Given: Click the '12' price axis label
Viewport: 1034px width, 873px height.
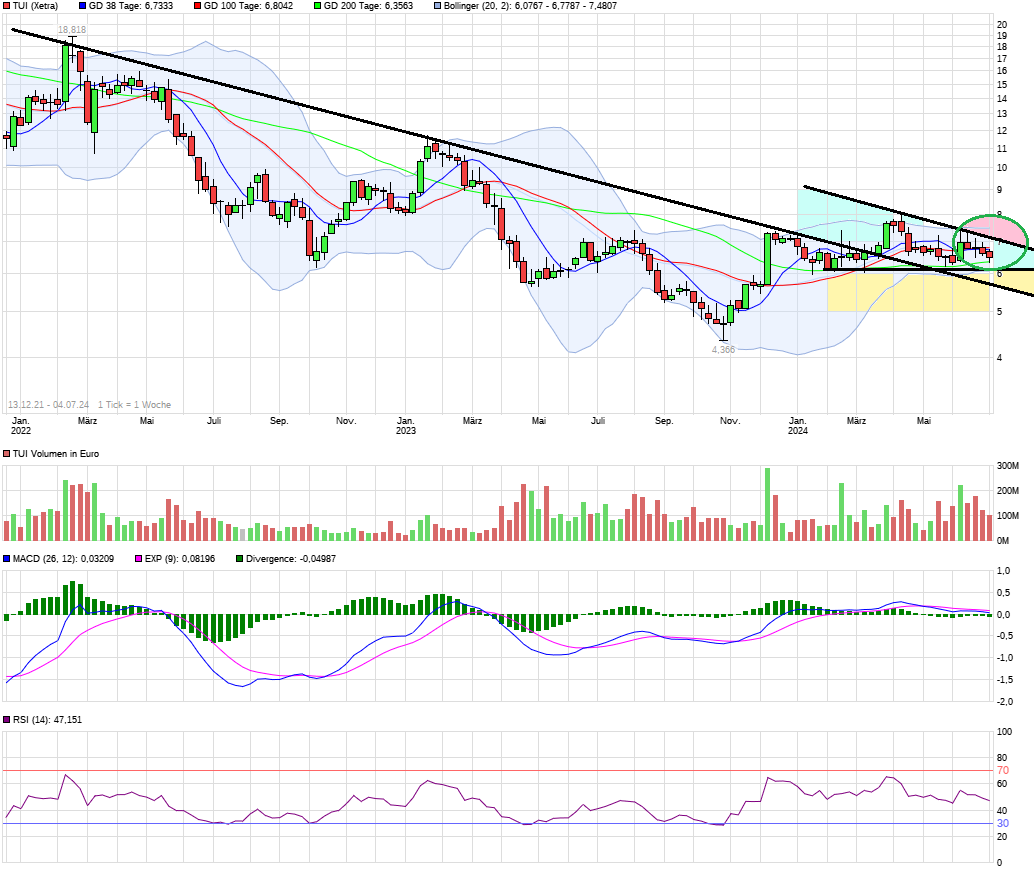Looking at the screenshot, I should 1002,131.
